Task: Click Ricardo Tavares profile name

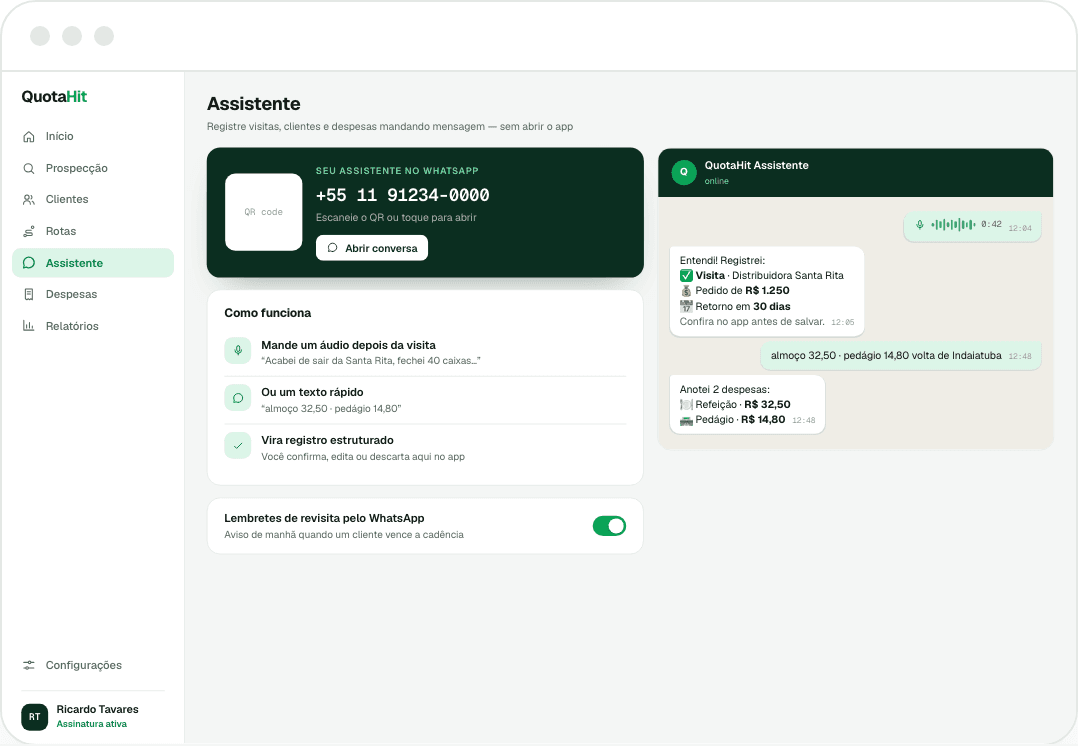Action: pos(98,710)
